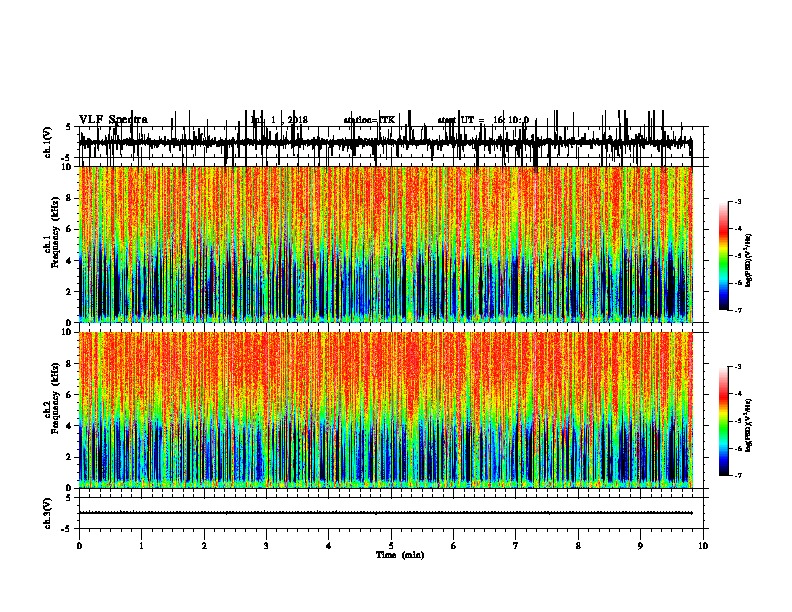Click the -7 label on ch.2 colorbar
792x612 pixels.
coord(738,475)
